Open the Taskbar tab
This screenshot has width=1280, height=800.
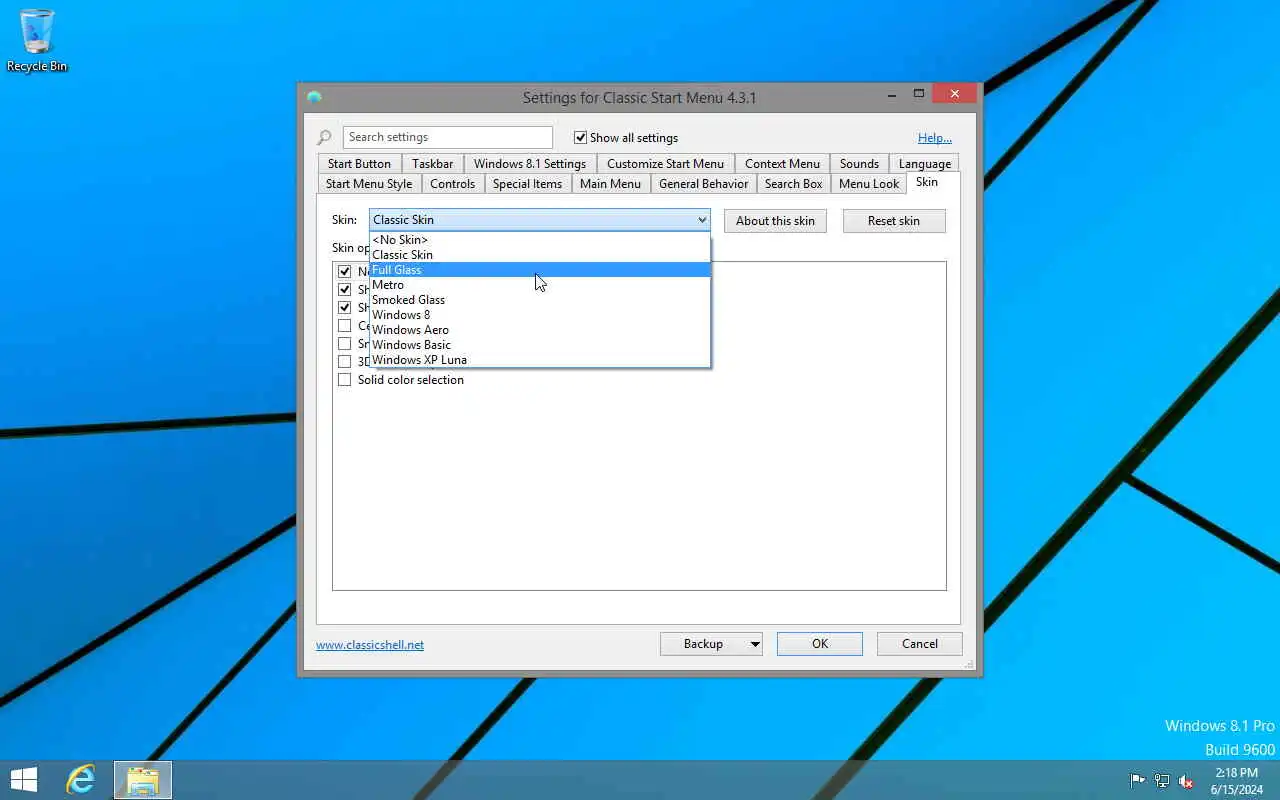[x=432, y=164]
